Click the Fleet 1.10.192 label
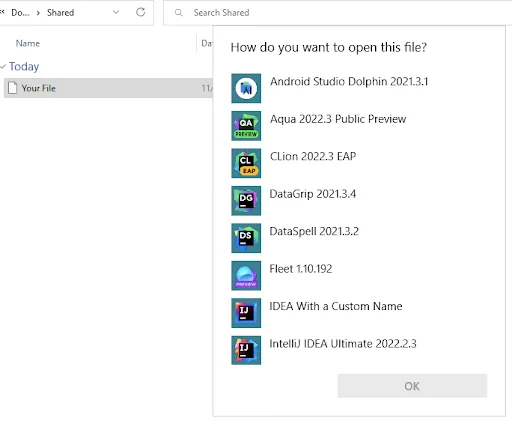Viewport: 512px width, 421px height. [x=301, y=269]
